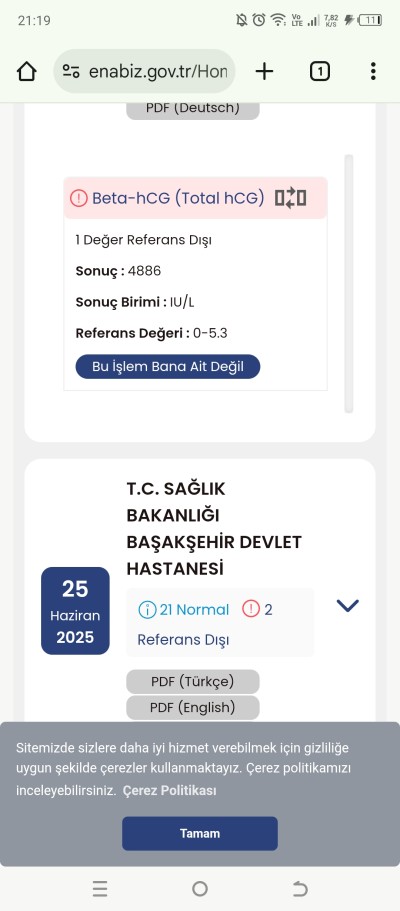400x911 pixels.
Task: Tap the blue info icon beside 21 Normal
Action: tap(147, 609)
